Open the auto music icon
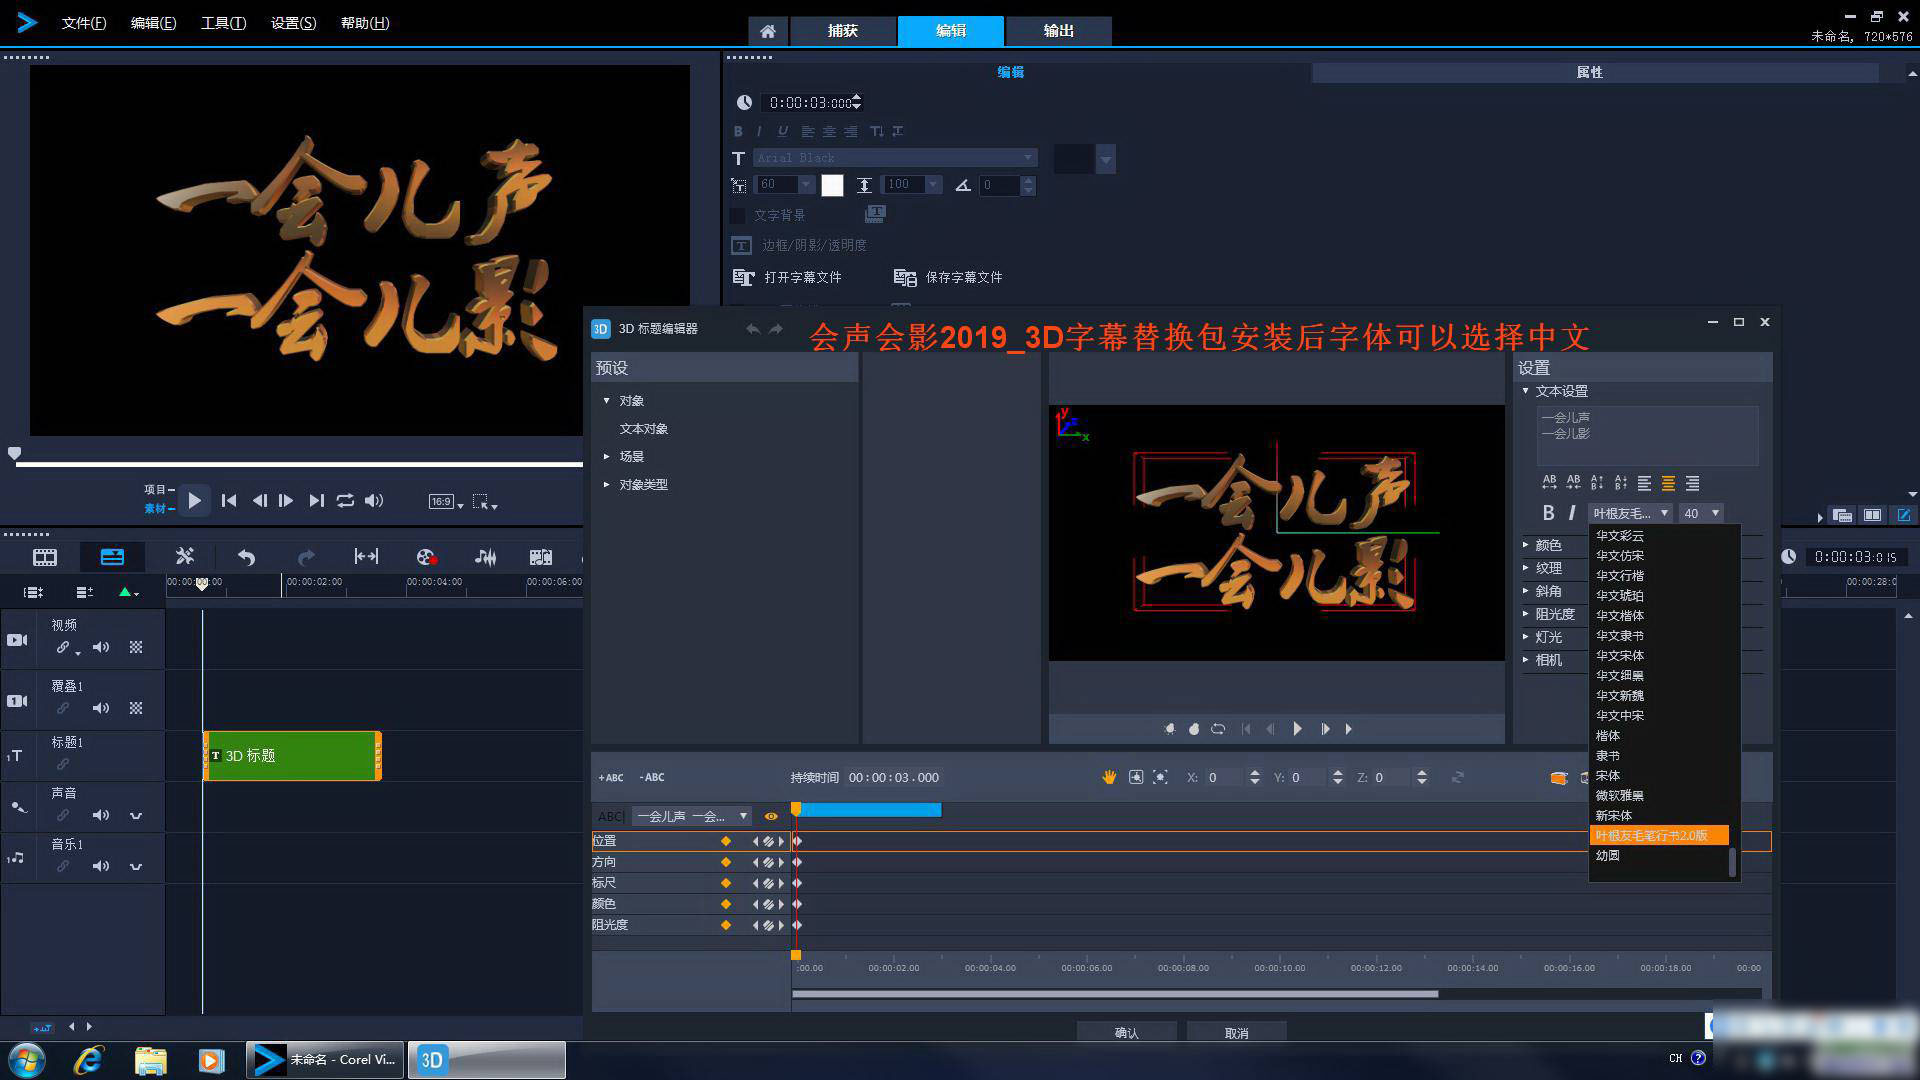This screenshot has width=1920, height=1080. [541, 557]
